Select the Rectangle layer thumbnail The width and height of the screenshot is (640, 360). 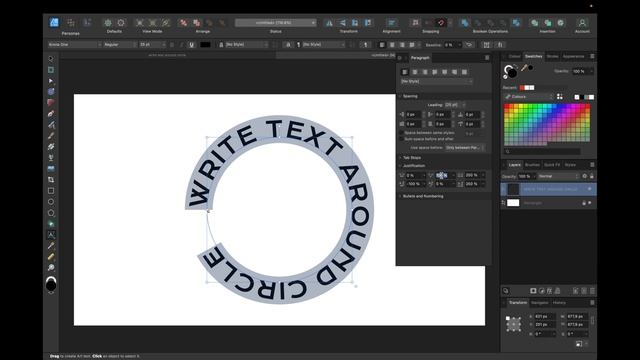(513, 203)
